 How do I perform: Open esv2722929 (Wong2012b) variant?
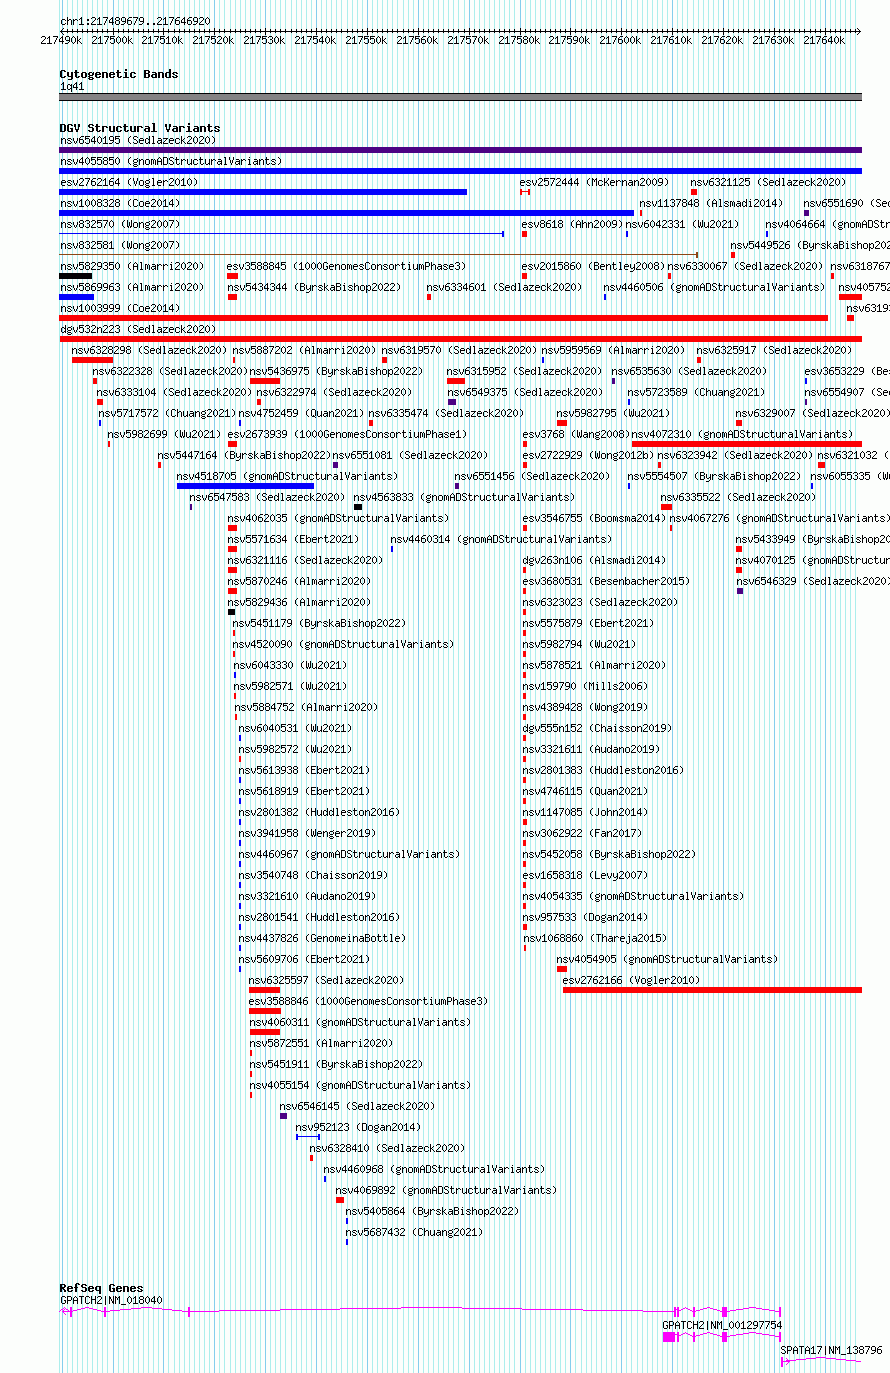point(524,465)
